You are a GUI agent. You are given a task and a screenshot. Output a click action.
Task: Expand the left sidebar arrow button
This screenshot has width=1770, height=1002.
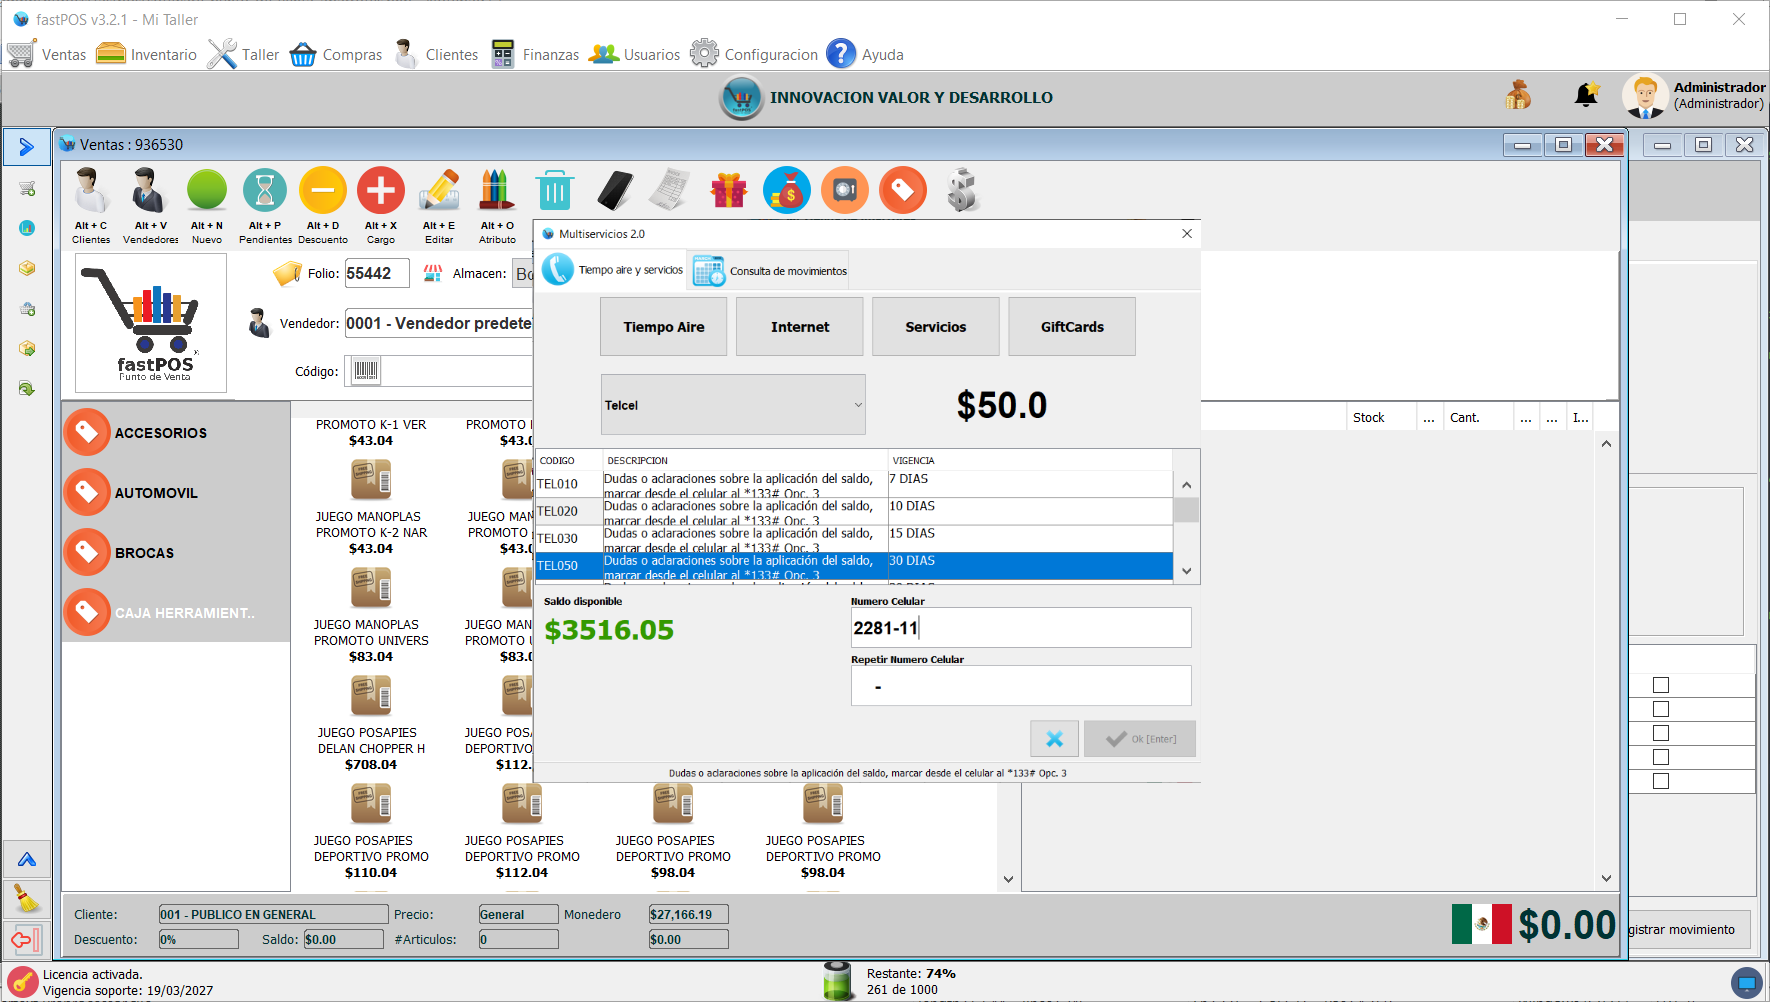pos(27,147)
